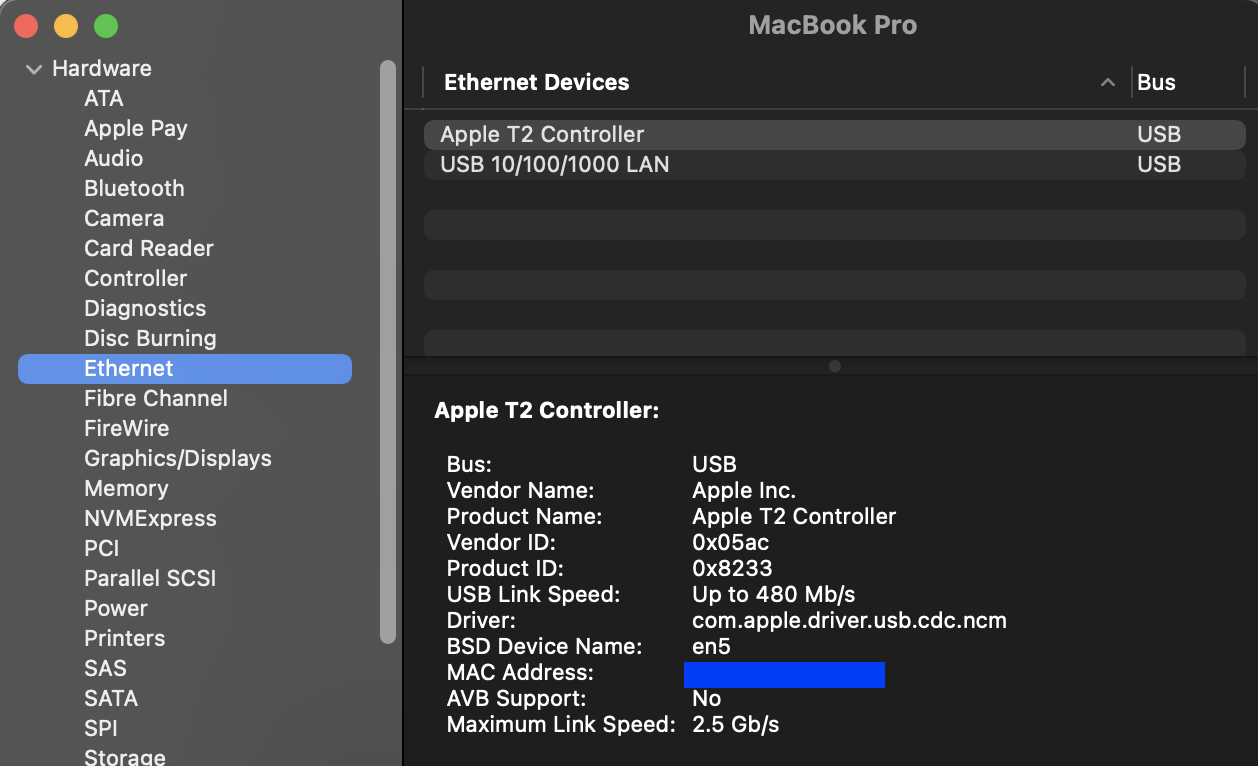Select the Power category

click(x=116, y=609)
